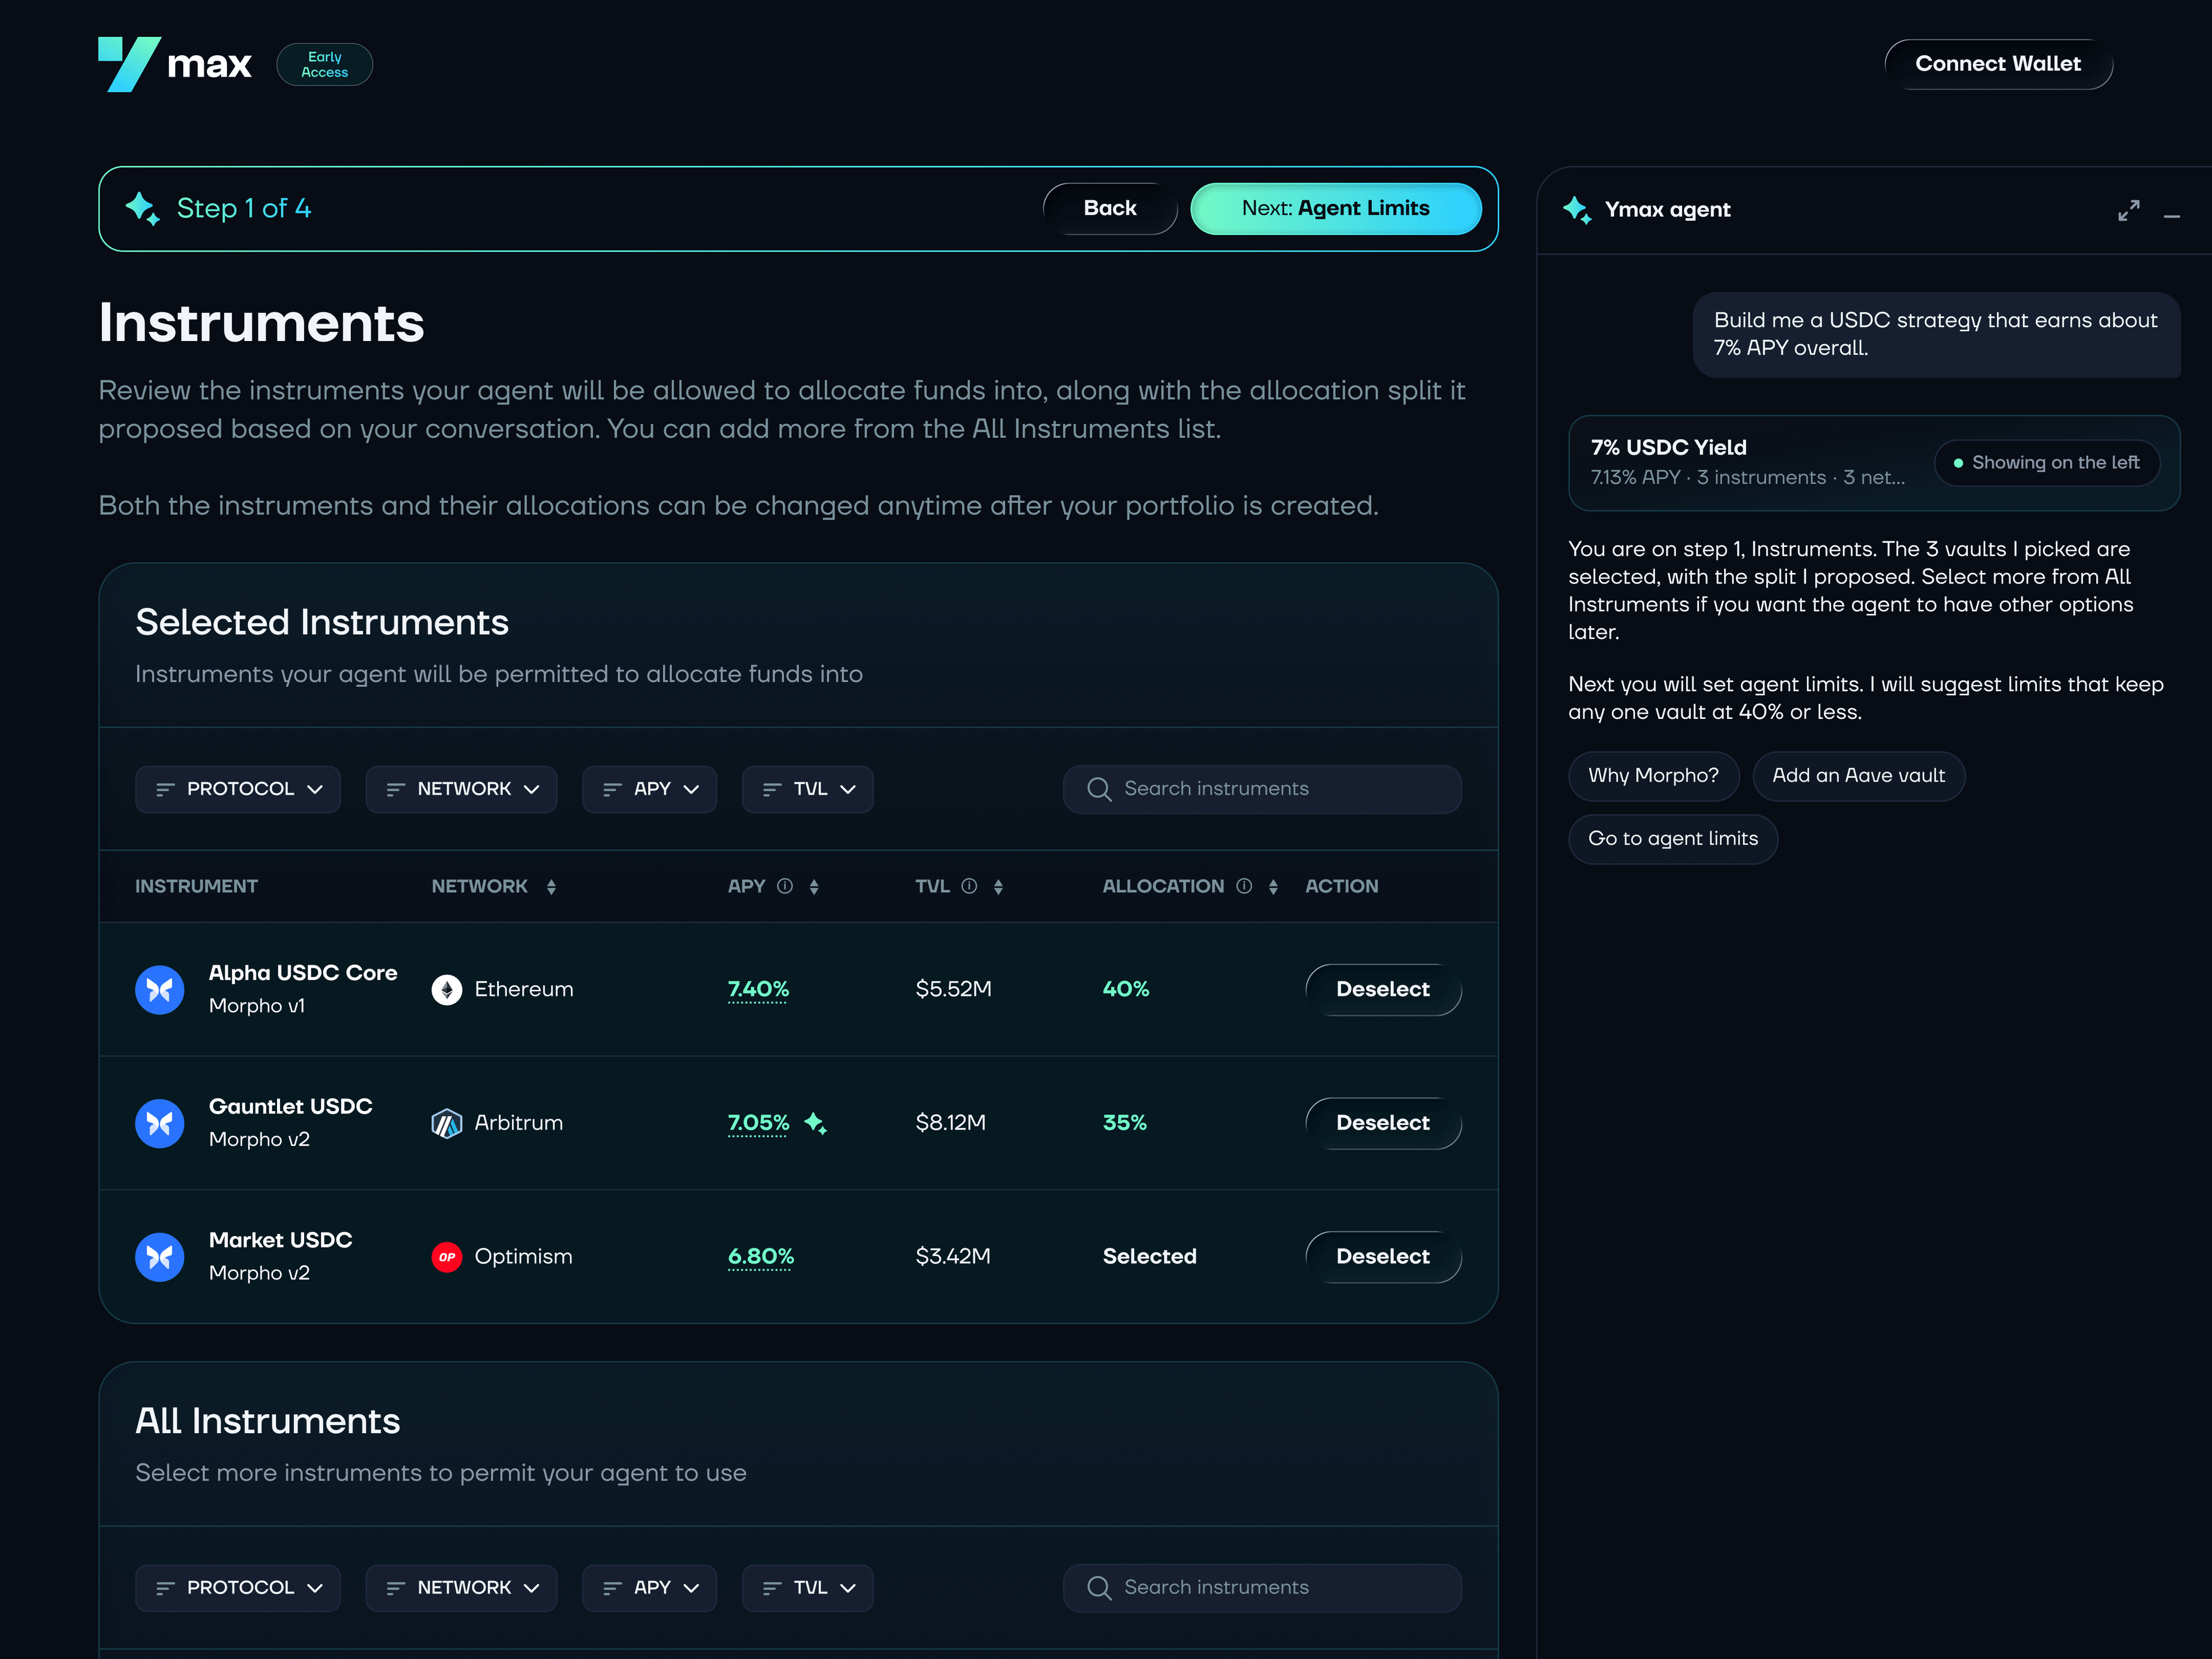The image size is (2212, 1659).
Task: Open the TVL filter in Selected Instruments
Action: (x=808, y=789)
